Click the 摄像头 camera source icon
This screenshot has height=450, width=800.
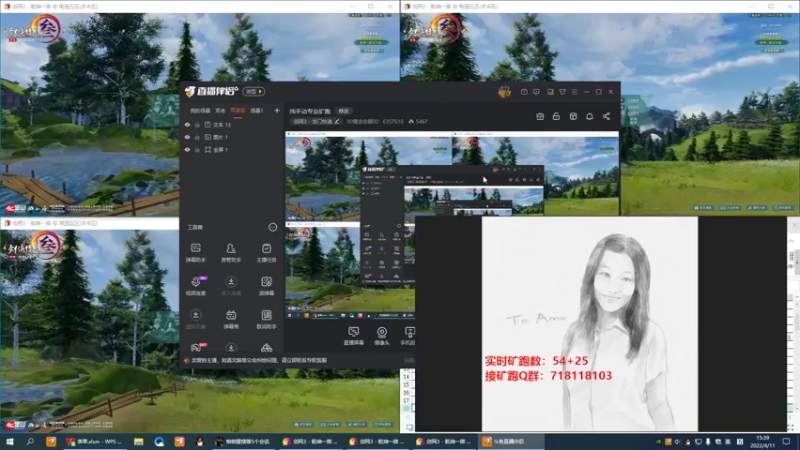[x=382, y=336]
